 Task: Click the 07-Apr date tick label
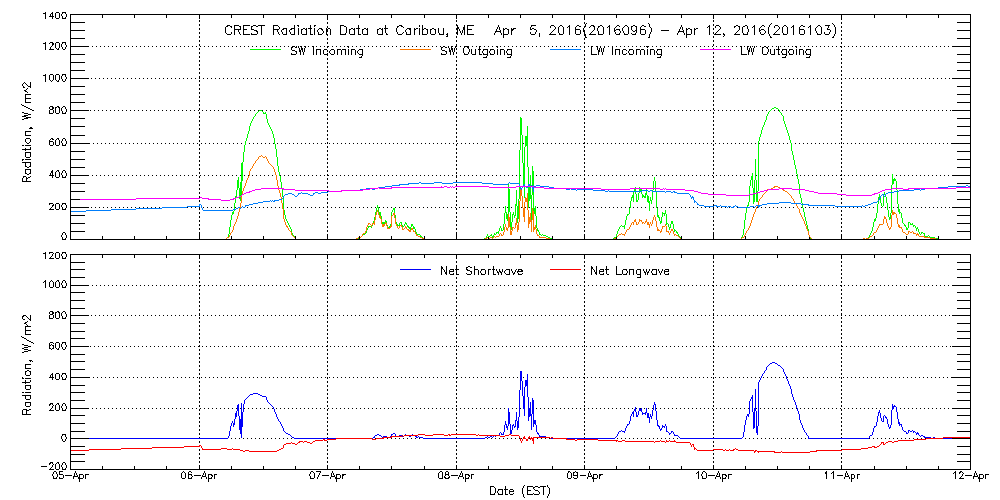coord(328,477)
